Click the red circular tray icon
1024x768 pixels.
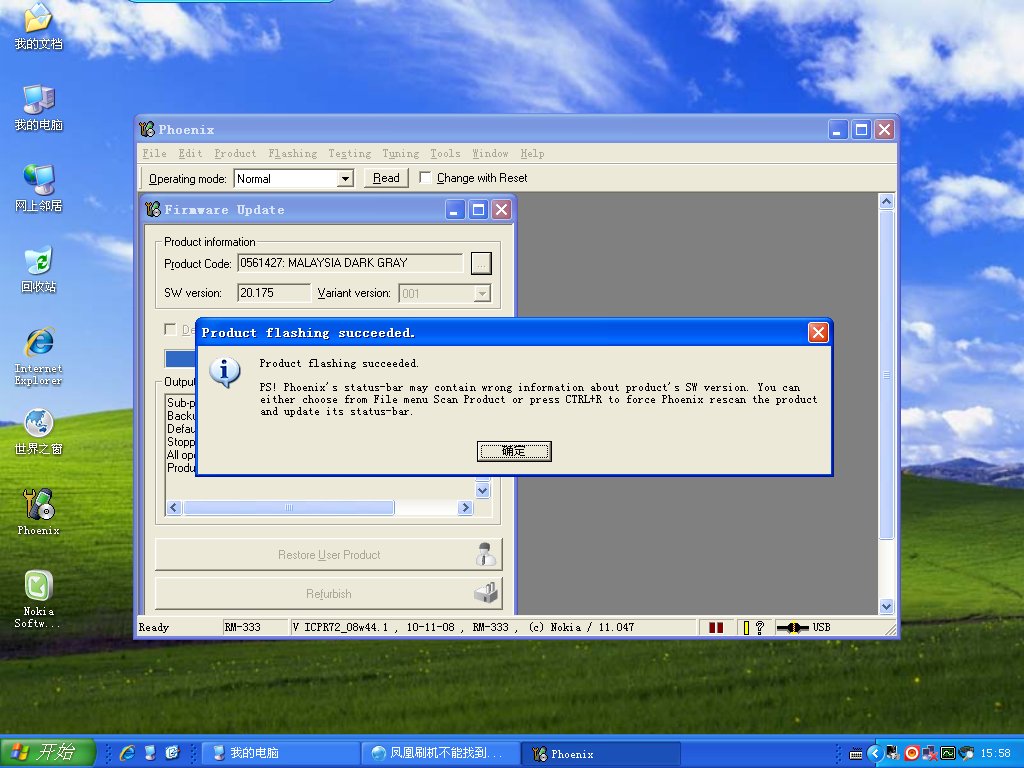click(x=912, y=754)
